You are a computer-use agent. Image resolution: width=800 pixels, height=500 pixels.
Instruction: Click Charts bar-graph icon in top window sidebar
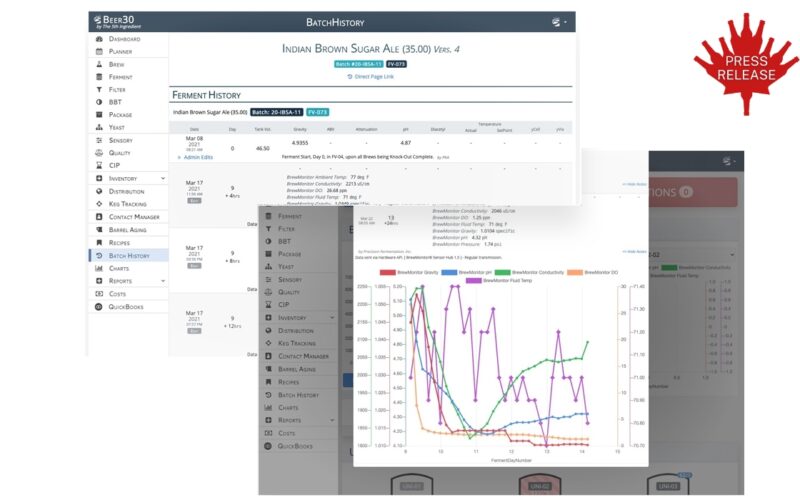click(99, 268)
